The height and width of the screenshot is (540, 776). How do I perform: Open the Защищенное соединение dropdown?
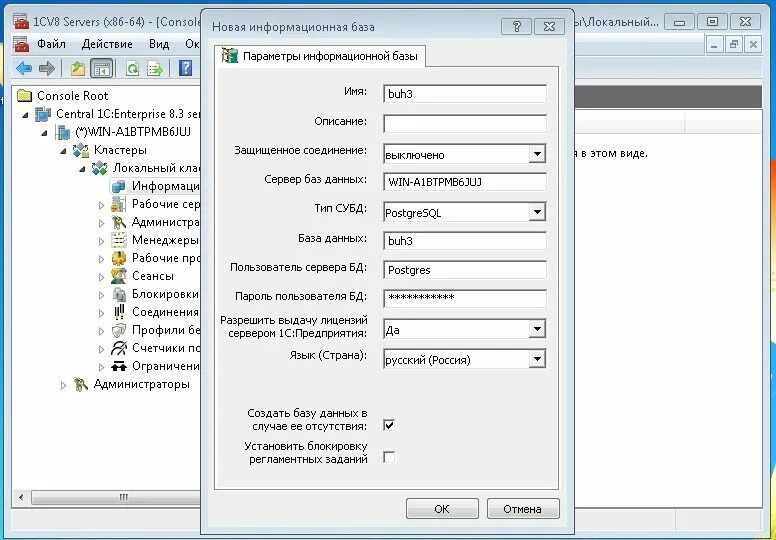pyautogui.click(x=536, y=154)
